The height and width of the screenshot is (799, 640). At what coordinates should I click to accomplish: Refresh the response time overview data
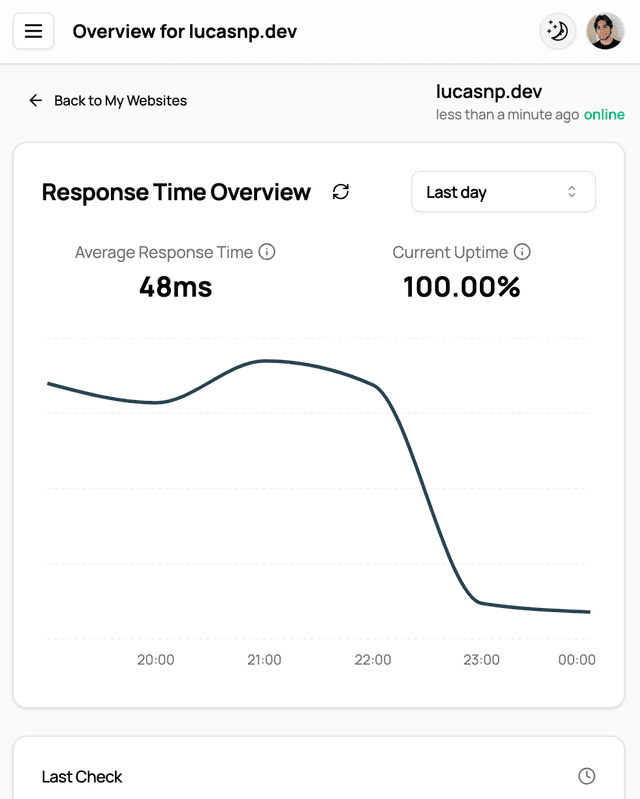click(341, 192)
